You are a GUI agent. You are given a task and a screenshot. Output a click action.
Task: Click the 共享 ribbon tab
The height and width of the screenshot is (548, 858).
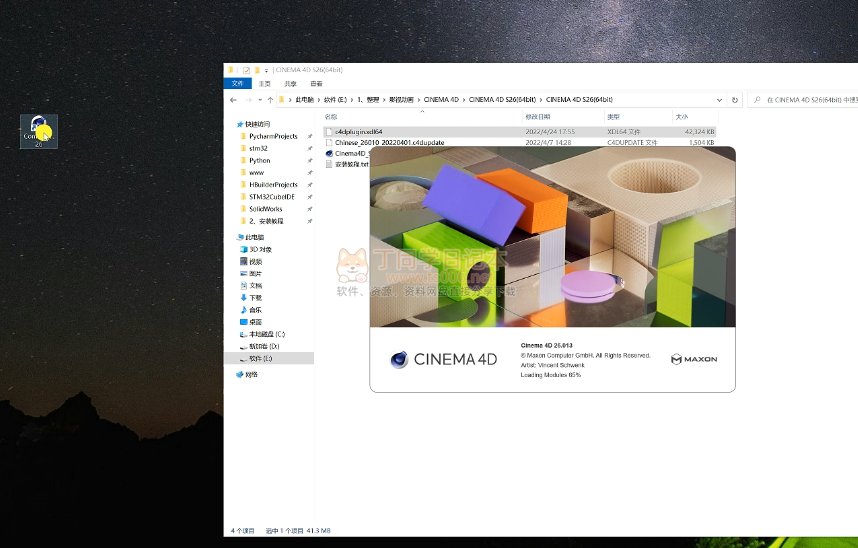point(291,84)
